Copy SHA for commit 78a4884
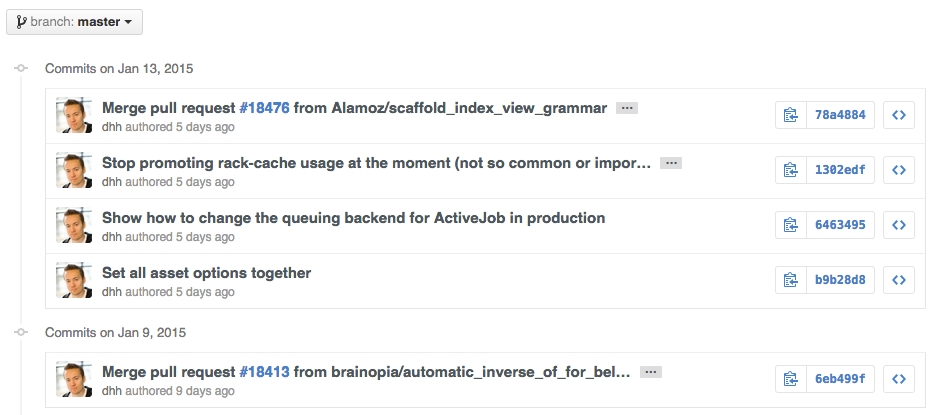 (x=791, y=115)
